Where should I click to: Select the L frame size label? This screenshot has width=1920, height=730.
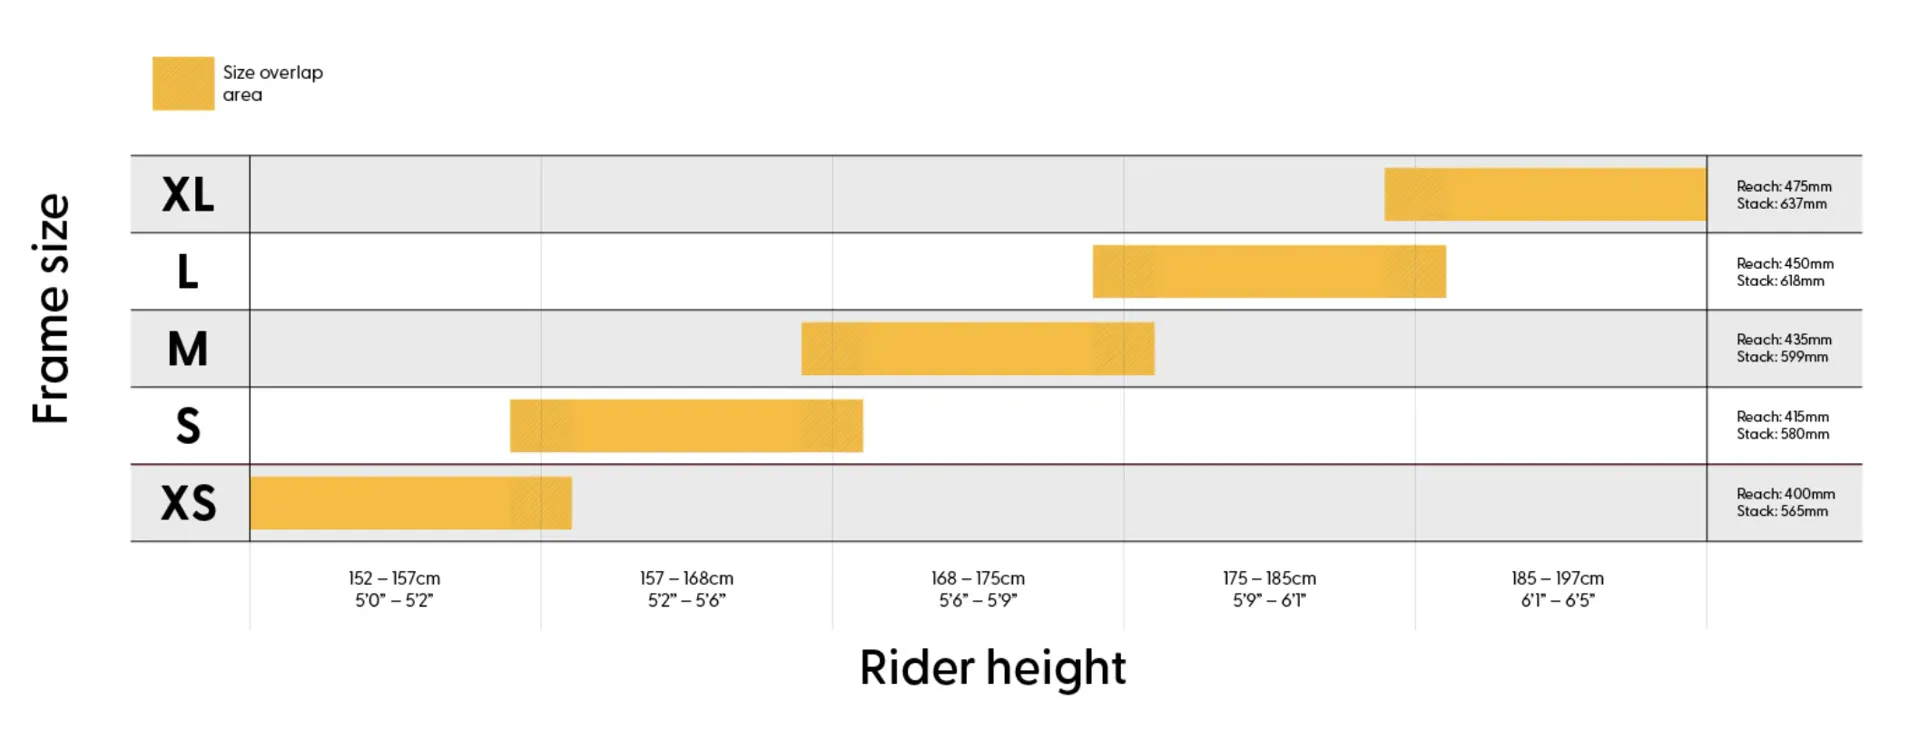tap(188, 272)
